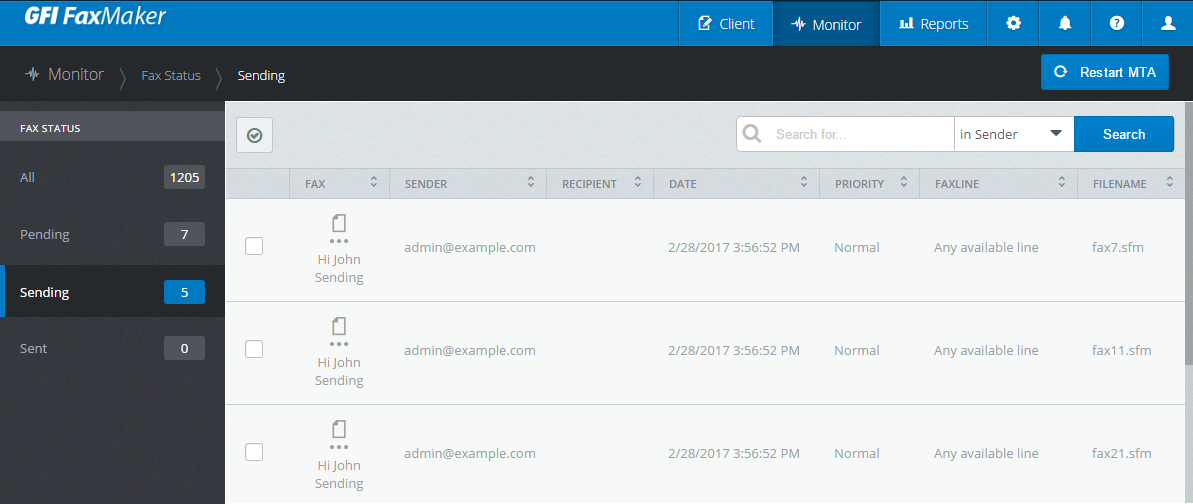Sort by the Priority column arrows
Screen dimensions: 1193x504
click(x=904, y=183)
